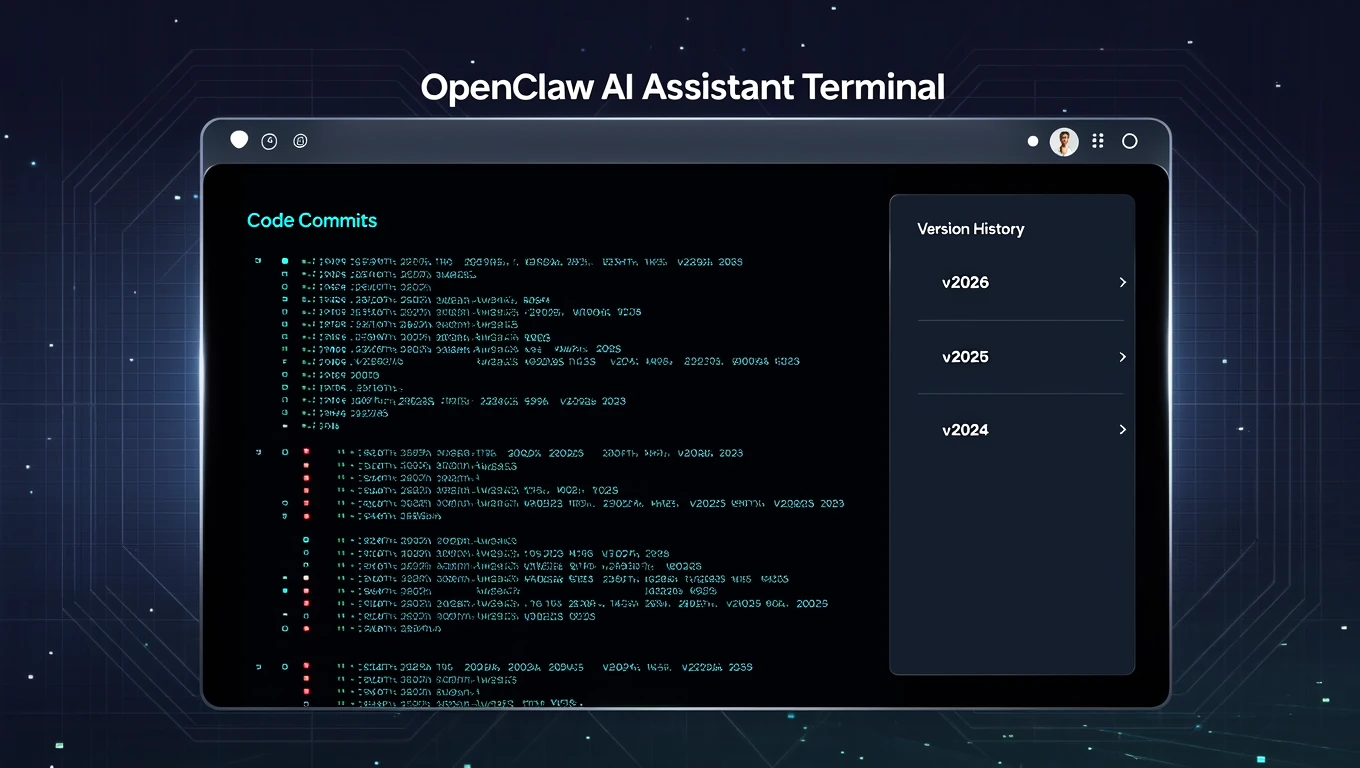
Task: Toggle the filled cyan square on first commit line
Action: [x=285, y=261]
